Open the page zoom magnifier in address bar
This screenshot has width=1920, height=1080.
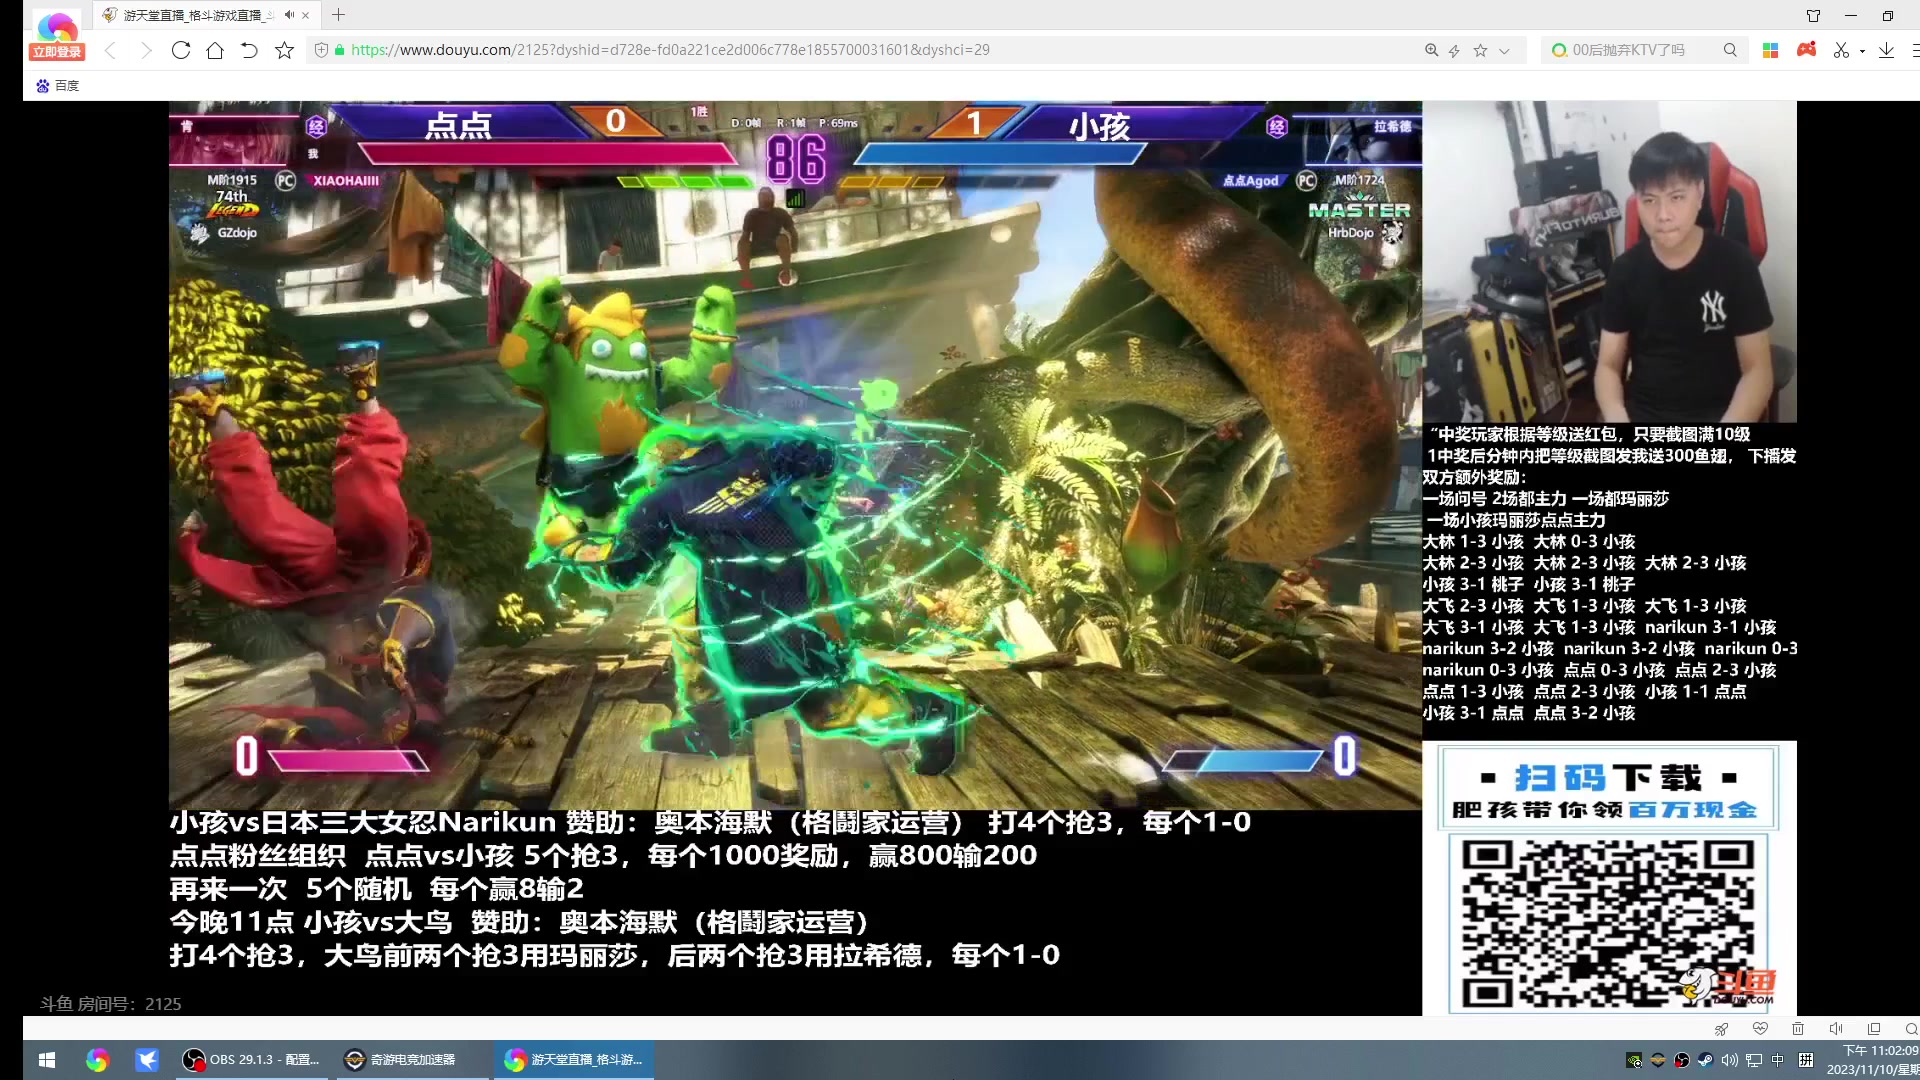tap(1431, 50)
